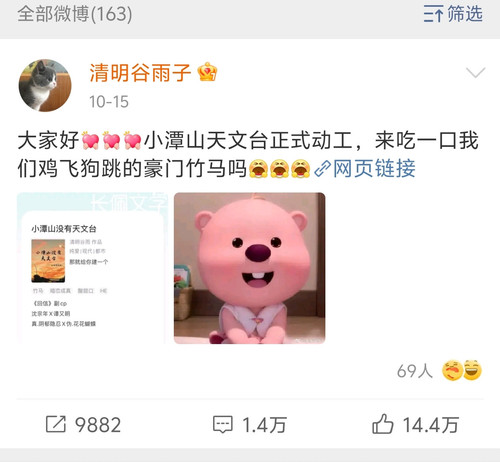Click the chain link icon
The height and width of the screenshot is (462, 500).
(x=322, y=169)
